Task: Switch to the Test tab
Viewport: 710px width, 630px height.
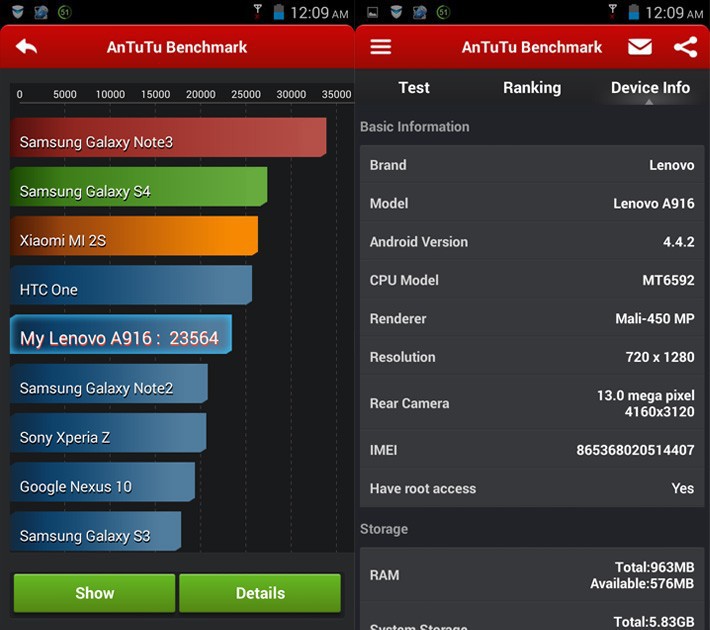Action: click(x=414, y=87)
